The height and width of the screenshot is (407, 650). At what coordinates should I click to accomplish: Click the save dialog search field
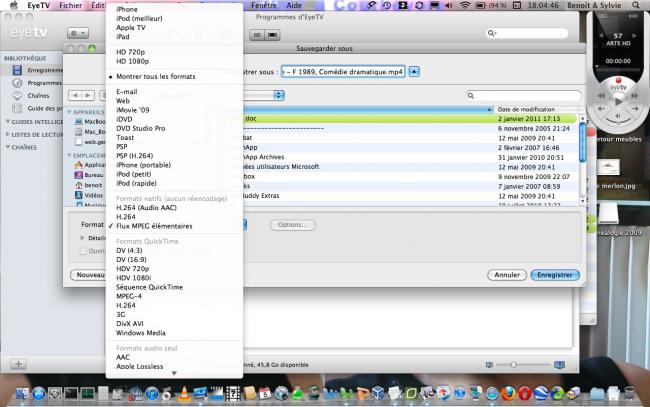(x=523, y=96)
